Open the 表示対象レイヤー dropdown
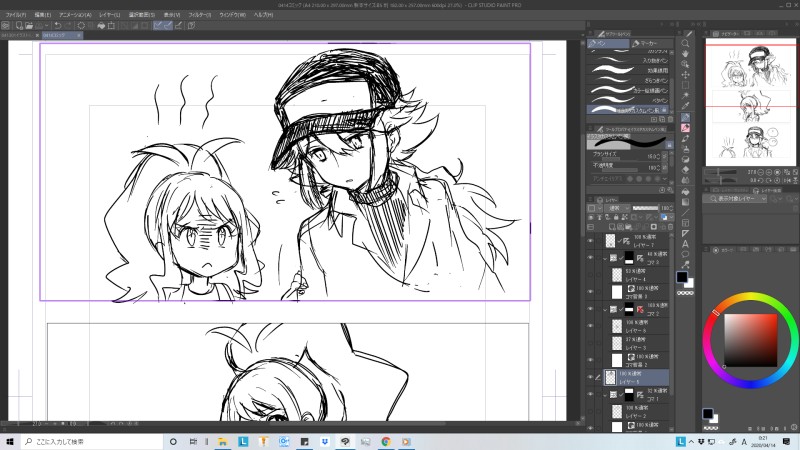The image size is (800, 450). pos(735,198)
